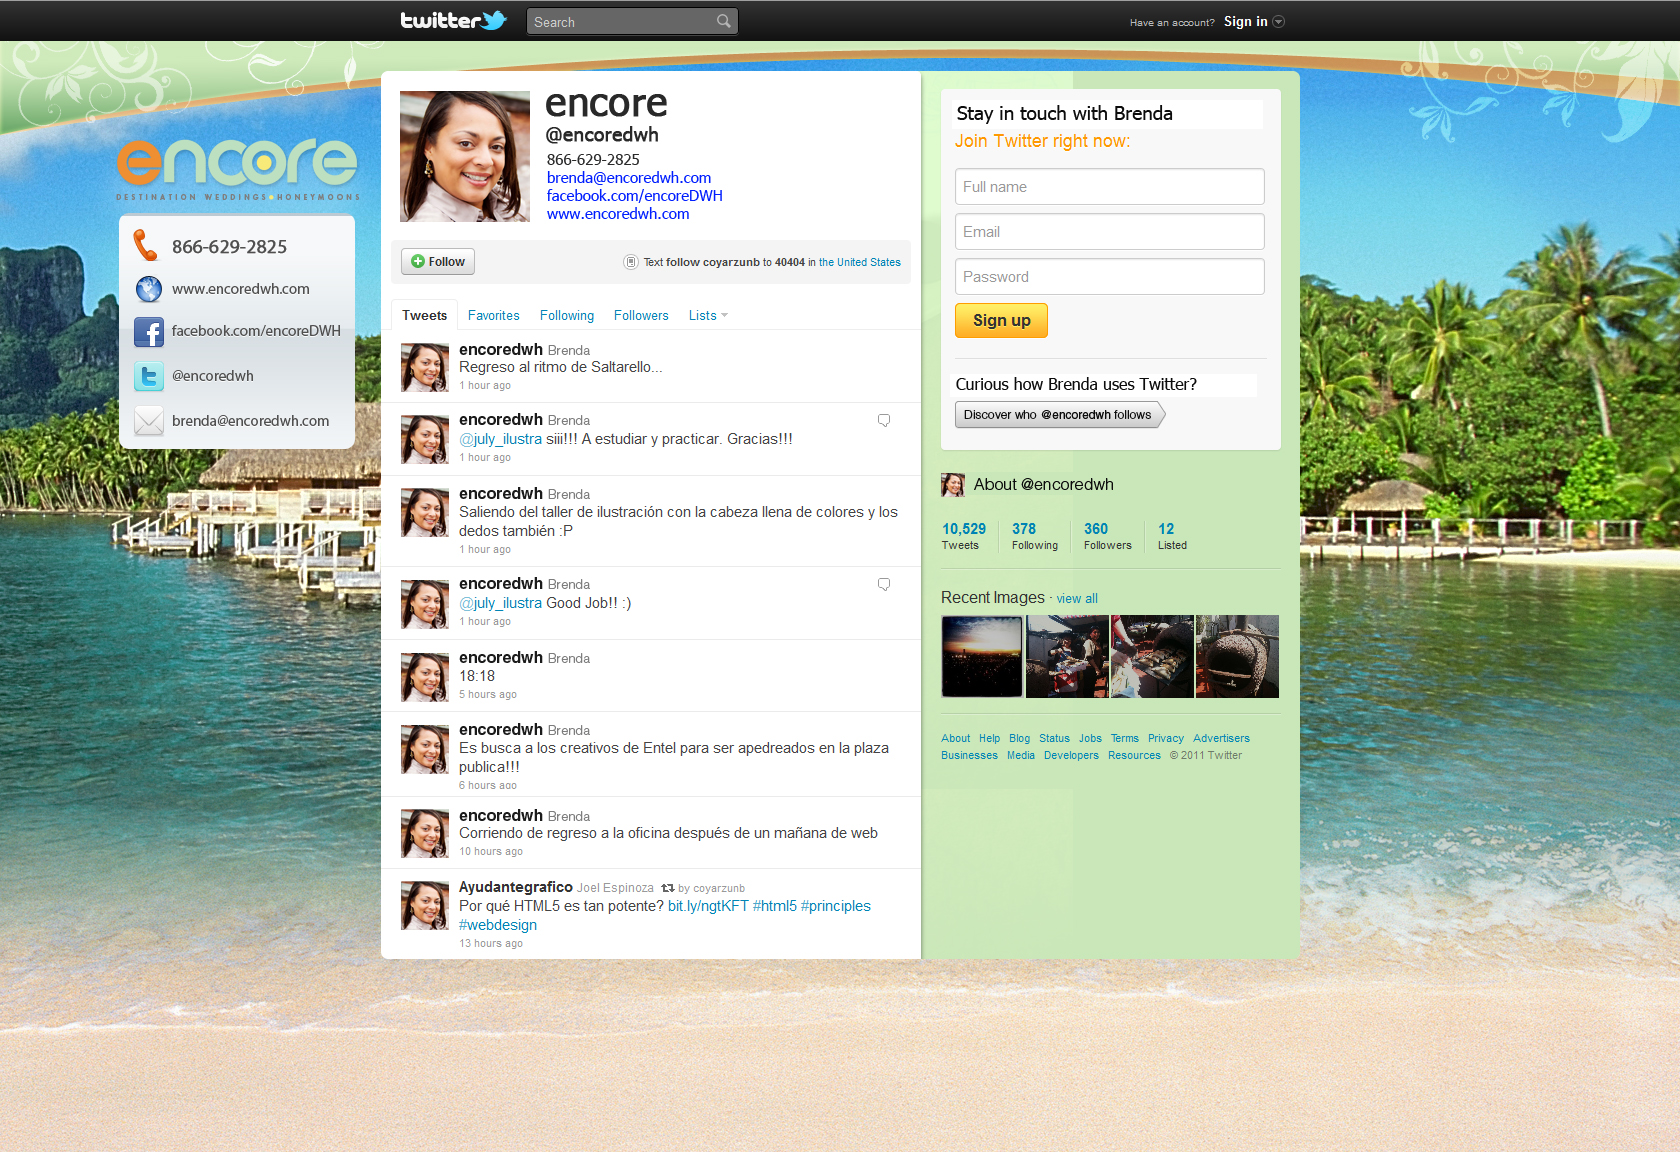
Task: Click Discover who @encoredwh follows
Action: point(1058,415)
